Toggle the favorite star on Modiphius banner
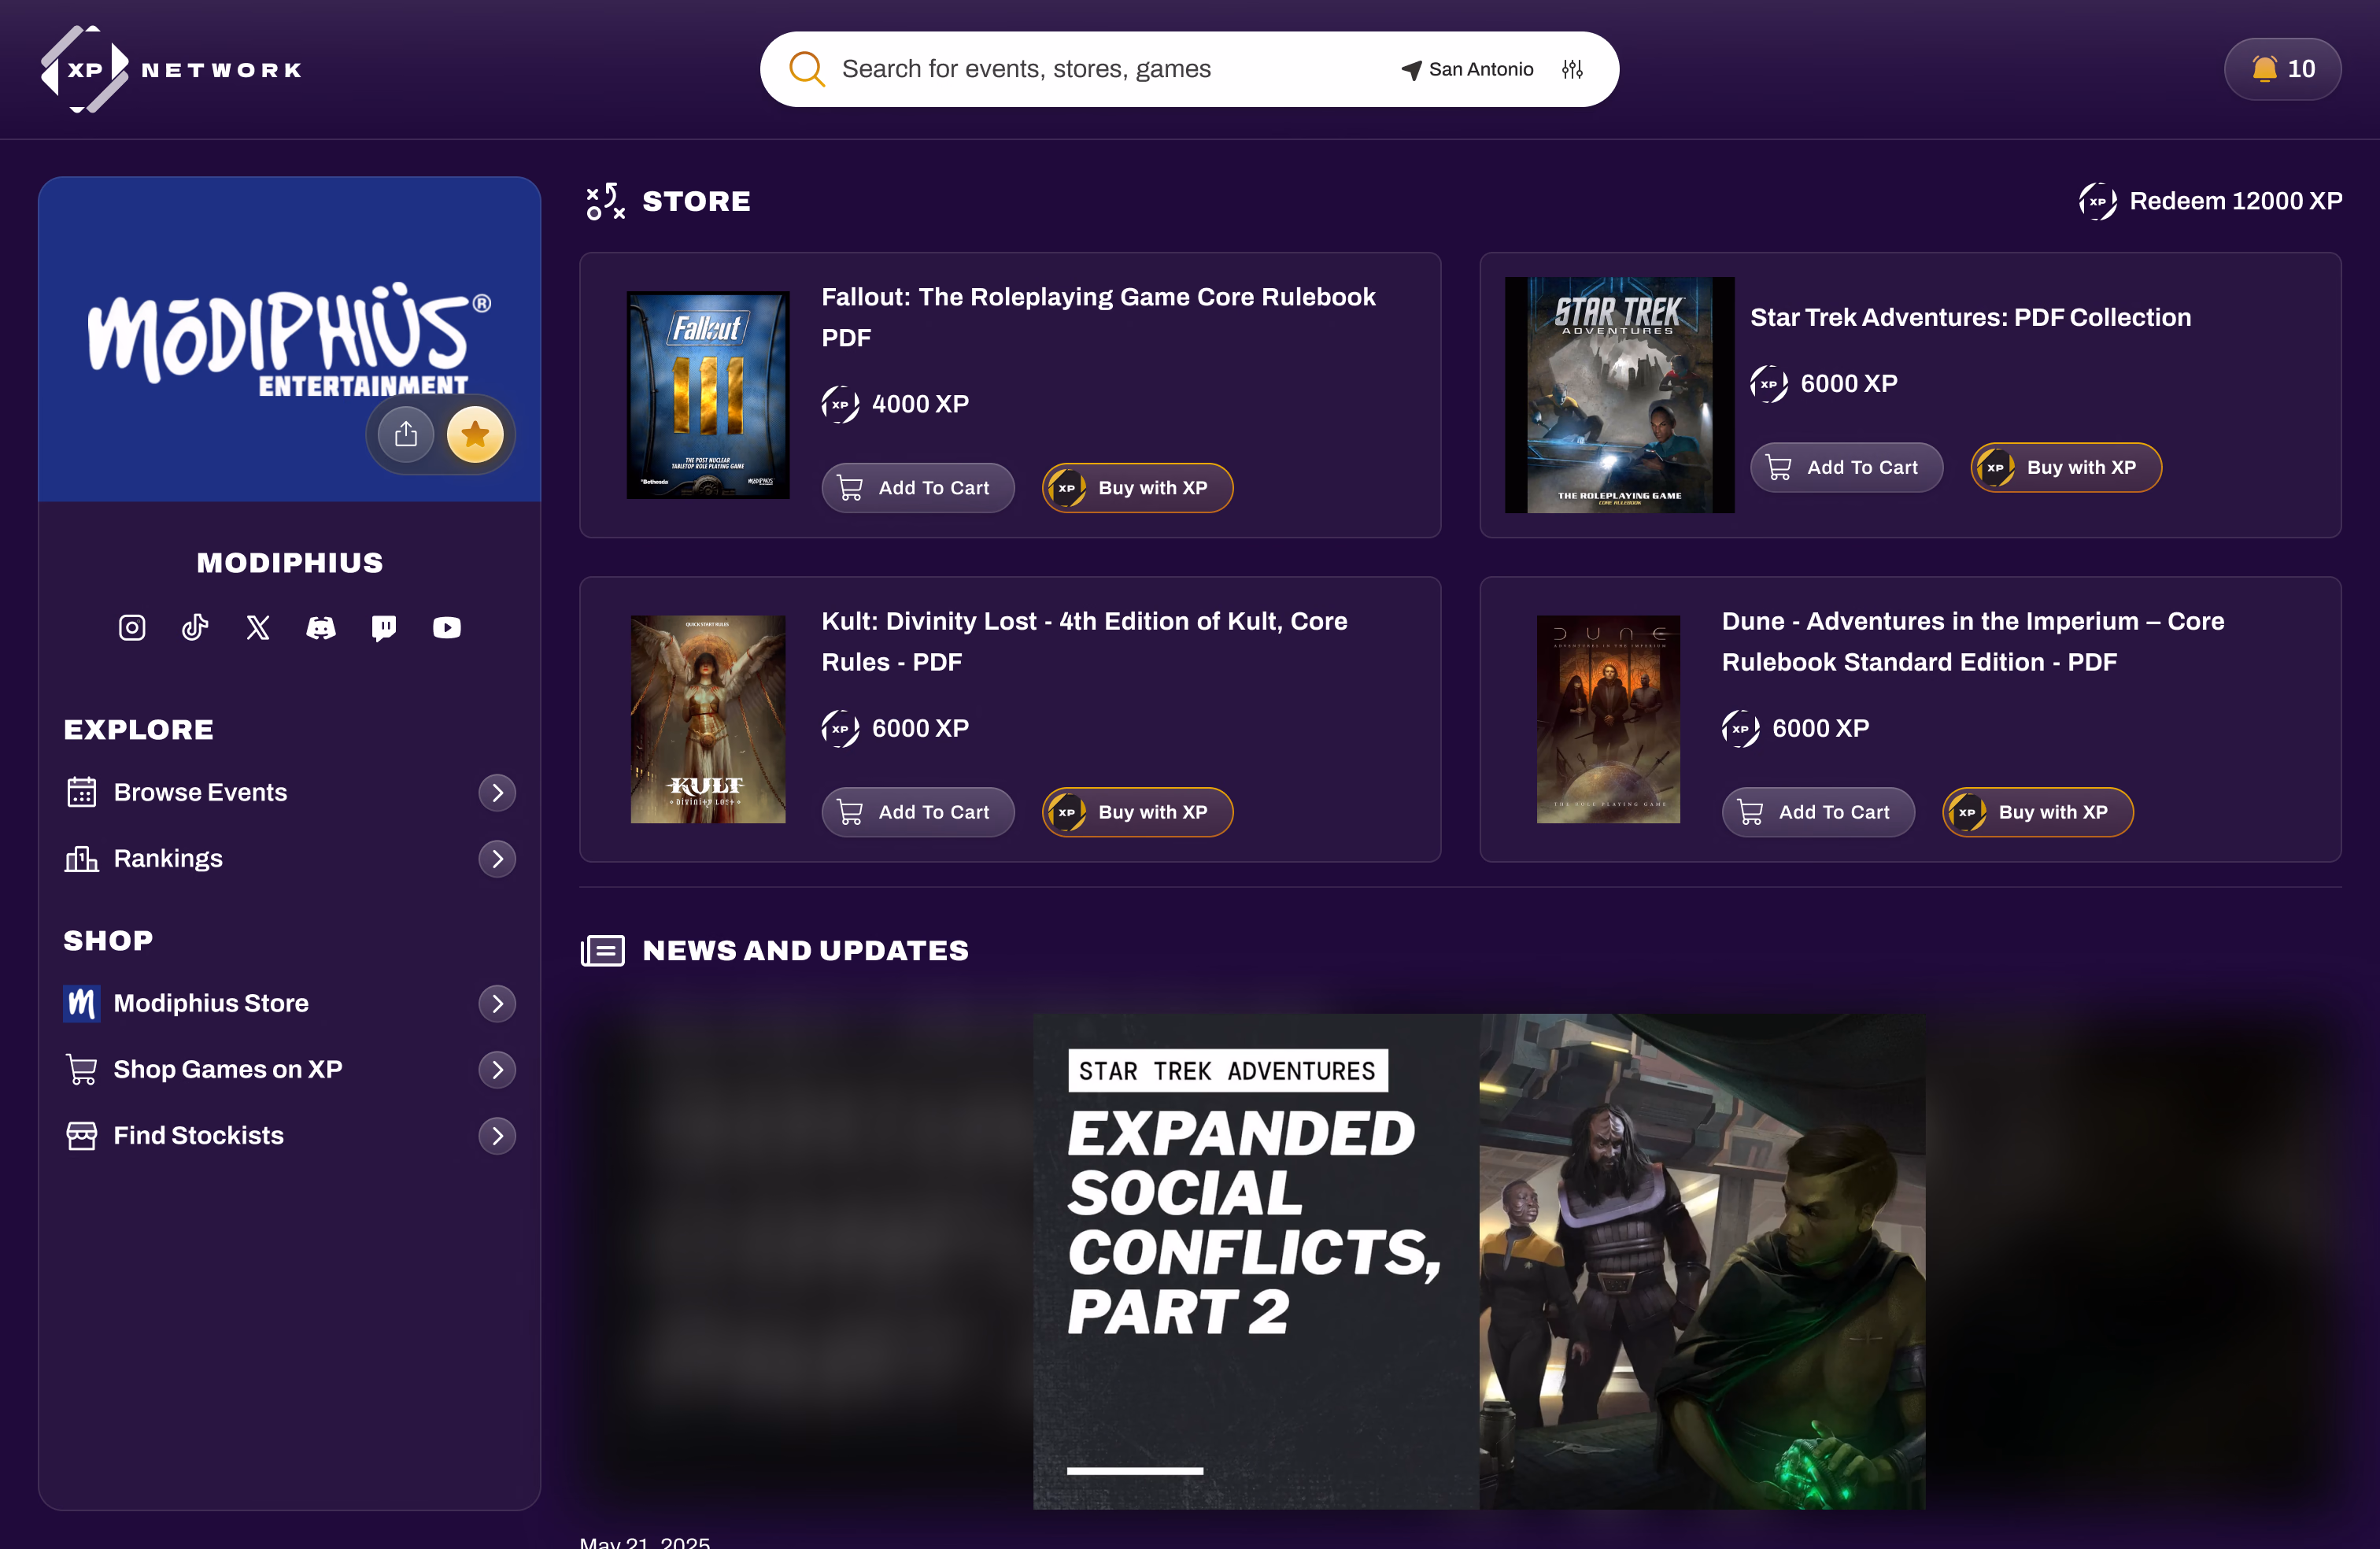The image size is (2380, 1549). pyautogui.click(x=475, y=434)
